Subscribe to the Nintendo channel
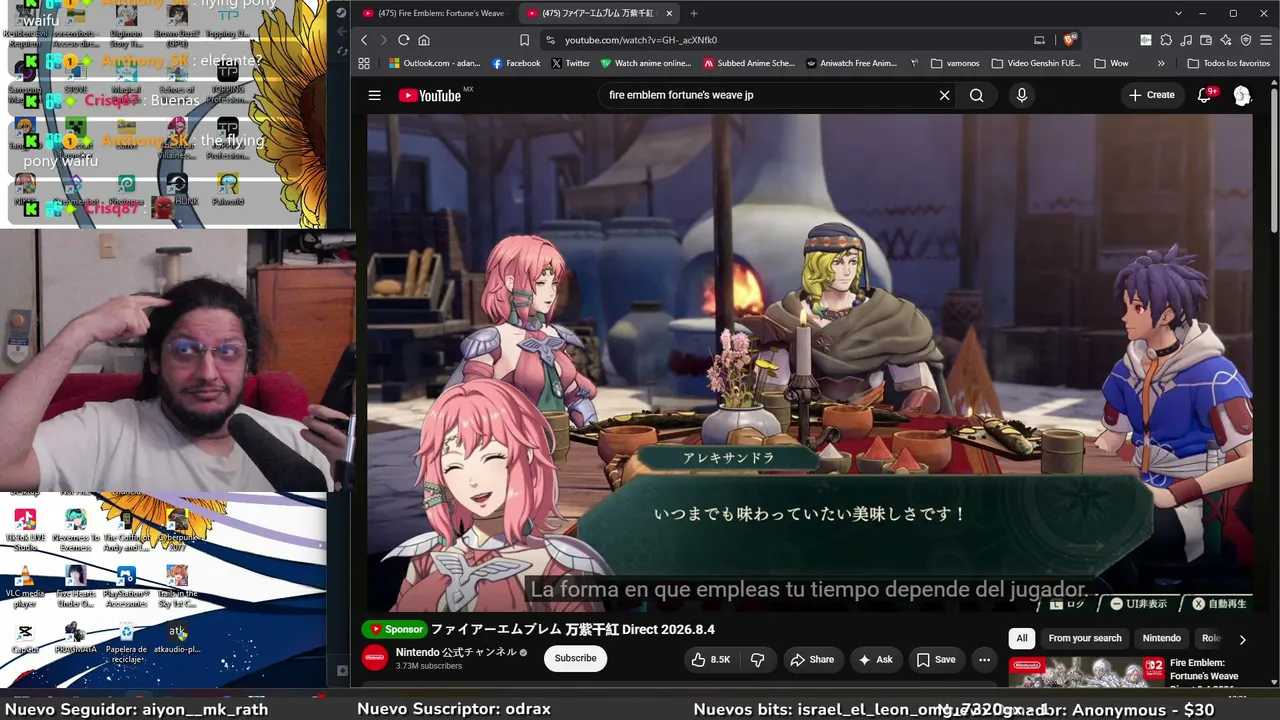This screenshot has height=720, width=1280. [x=575, y=658]
